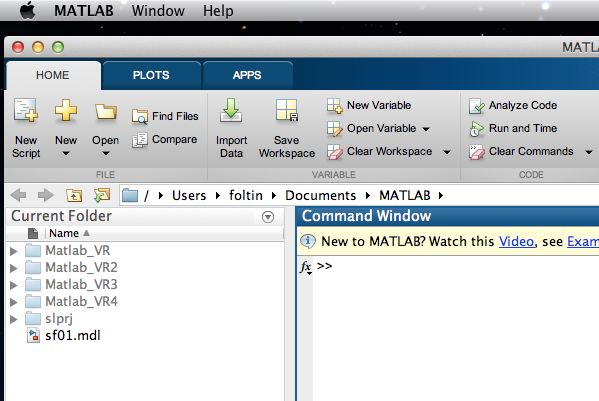Switch to the PLOTS tab
This screenshot has height=401, width=599.
tap(151, 75)
